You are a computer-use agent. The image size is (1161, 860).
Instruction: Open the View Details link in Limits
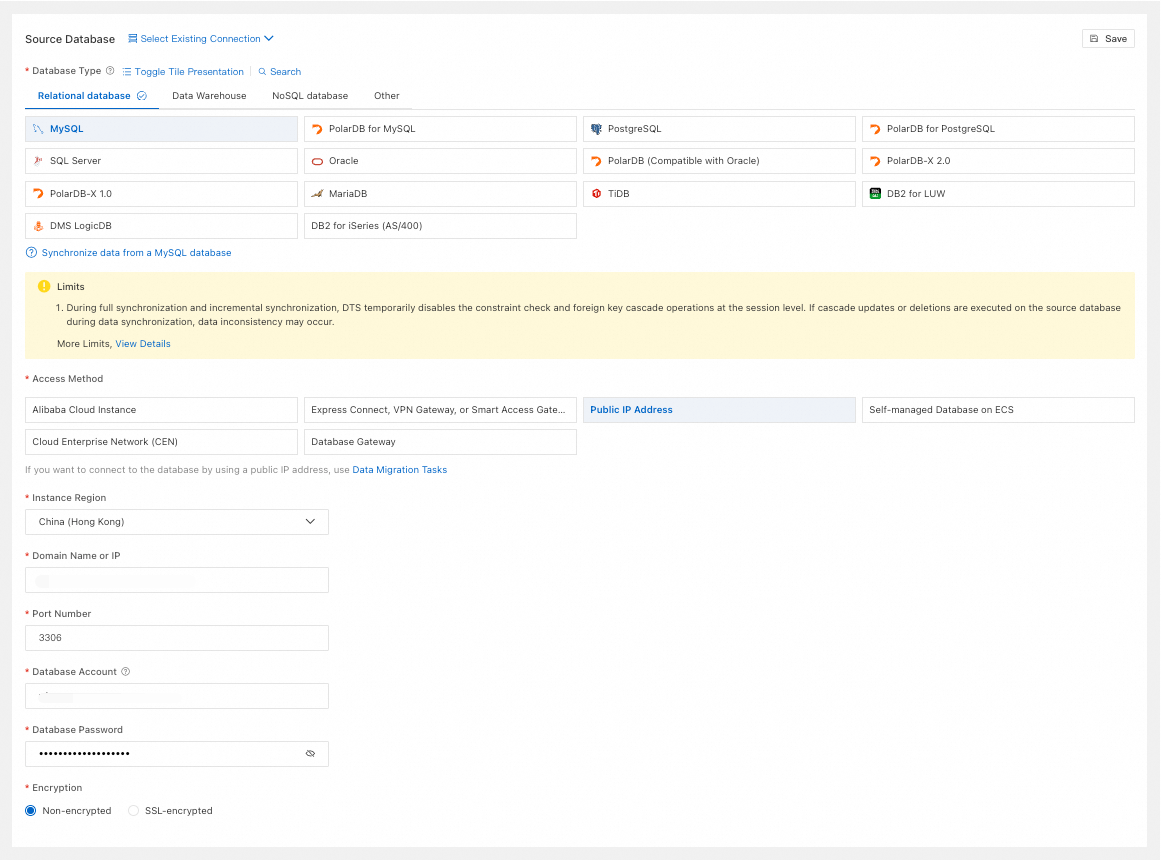point(143,344)
